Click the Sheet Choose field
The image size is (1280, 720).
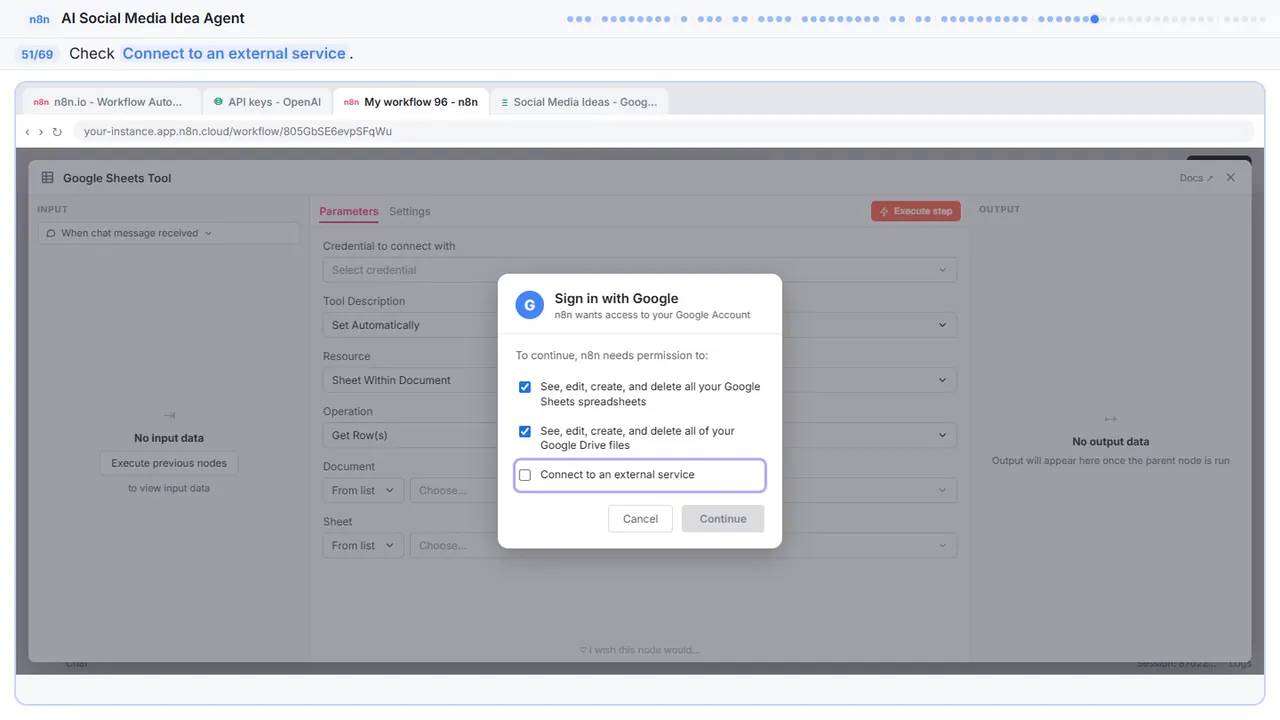click(683, 546)
